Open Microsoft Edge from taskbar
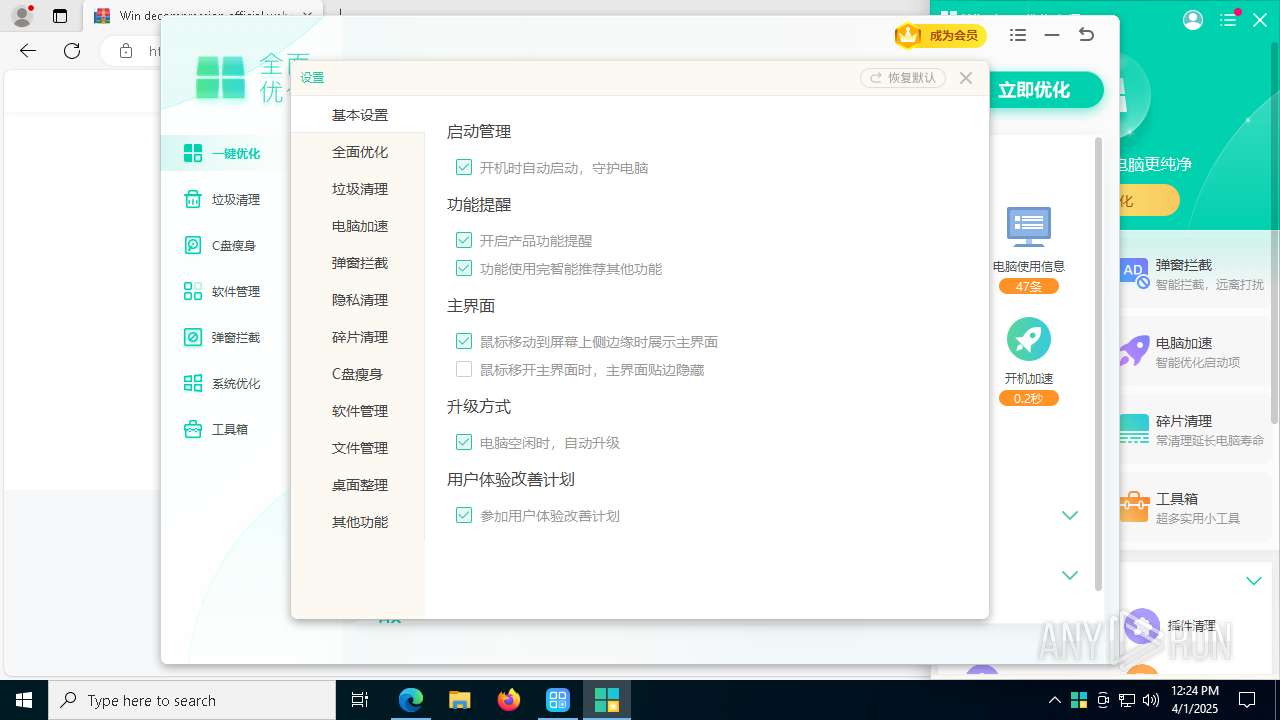Image resolution: width=1280 pixels, height=720 pixels. click(411, 700)
